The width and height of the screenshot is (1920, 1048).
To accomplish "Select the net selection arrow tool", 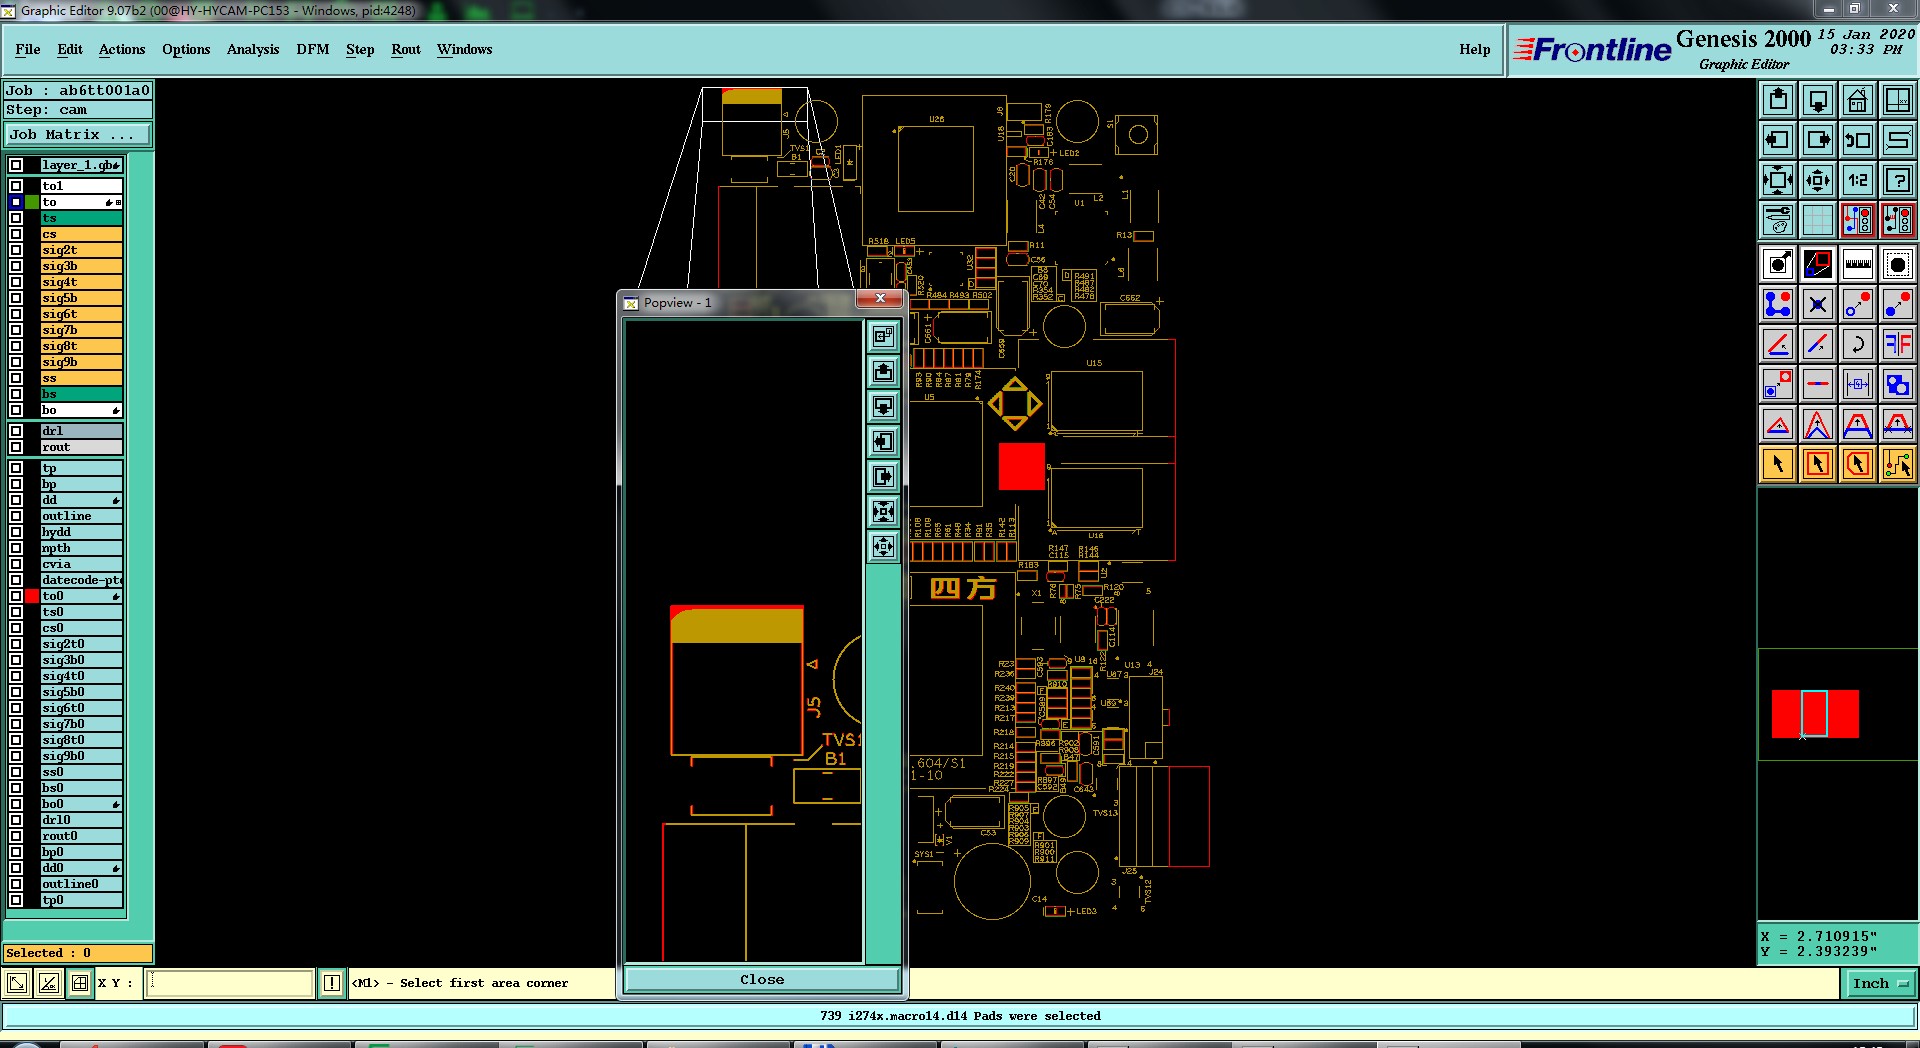I will [x=1898, y=464].
